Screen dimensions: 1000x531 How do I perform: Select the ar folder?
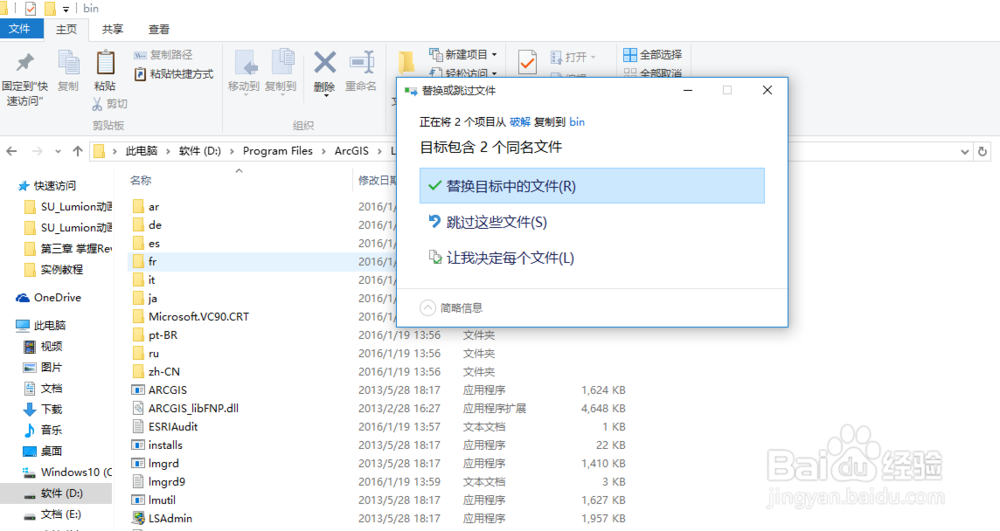[147, 207]
